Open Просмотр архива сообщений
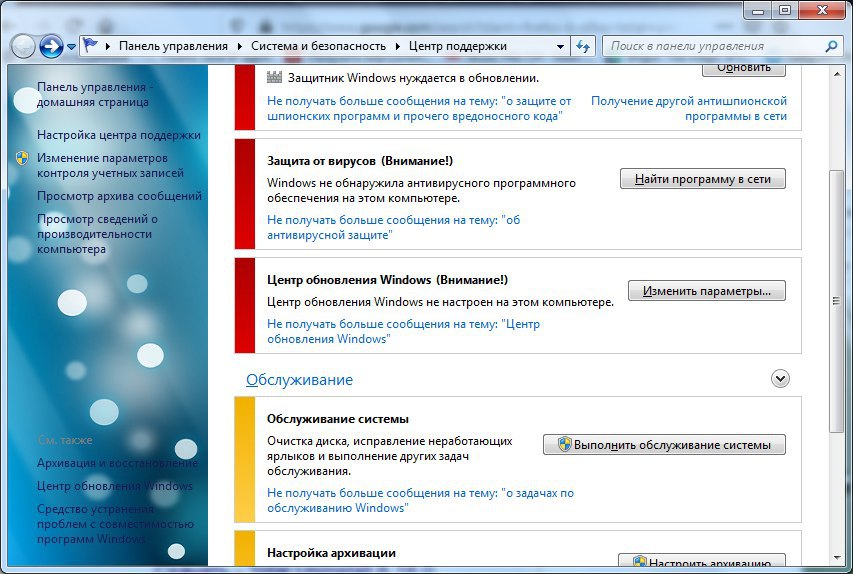This screenshot has width=853, height=574. click(x=119, y=196)
